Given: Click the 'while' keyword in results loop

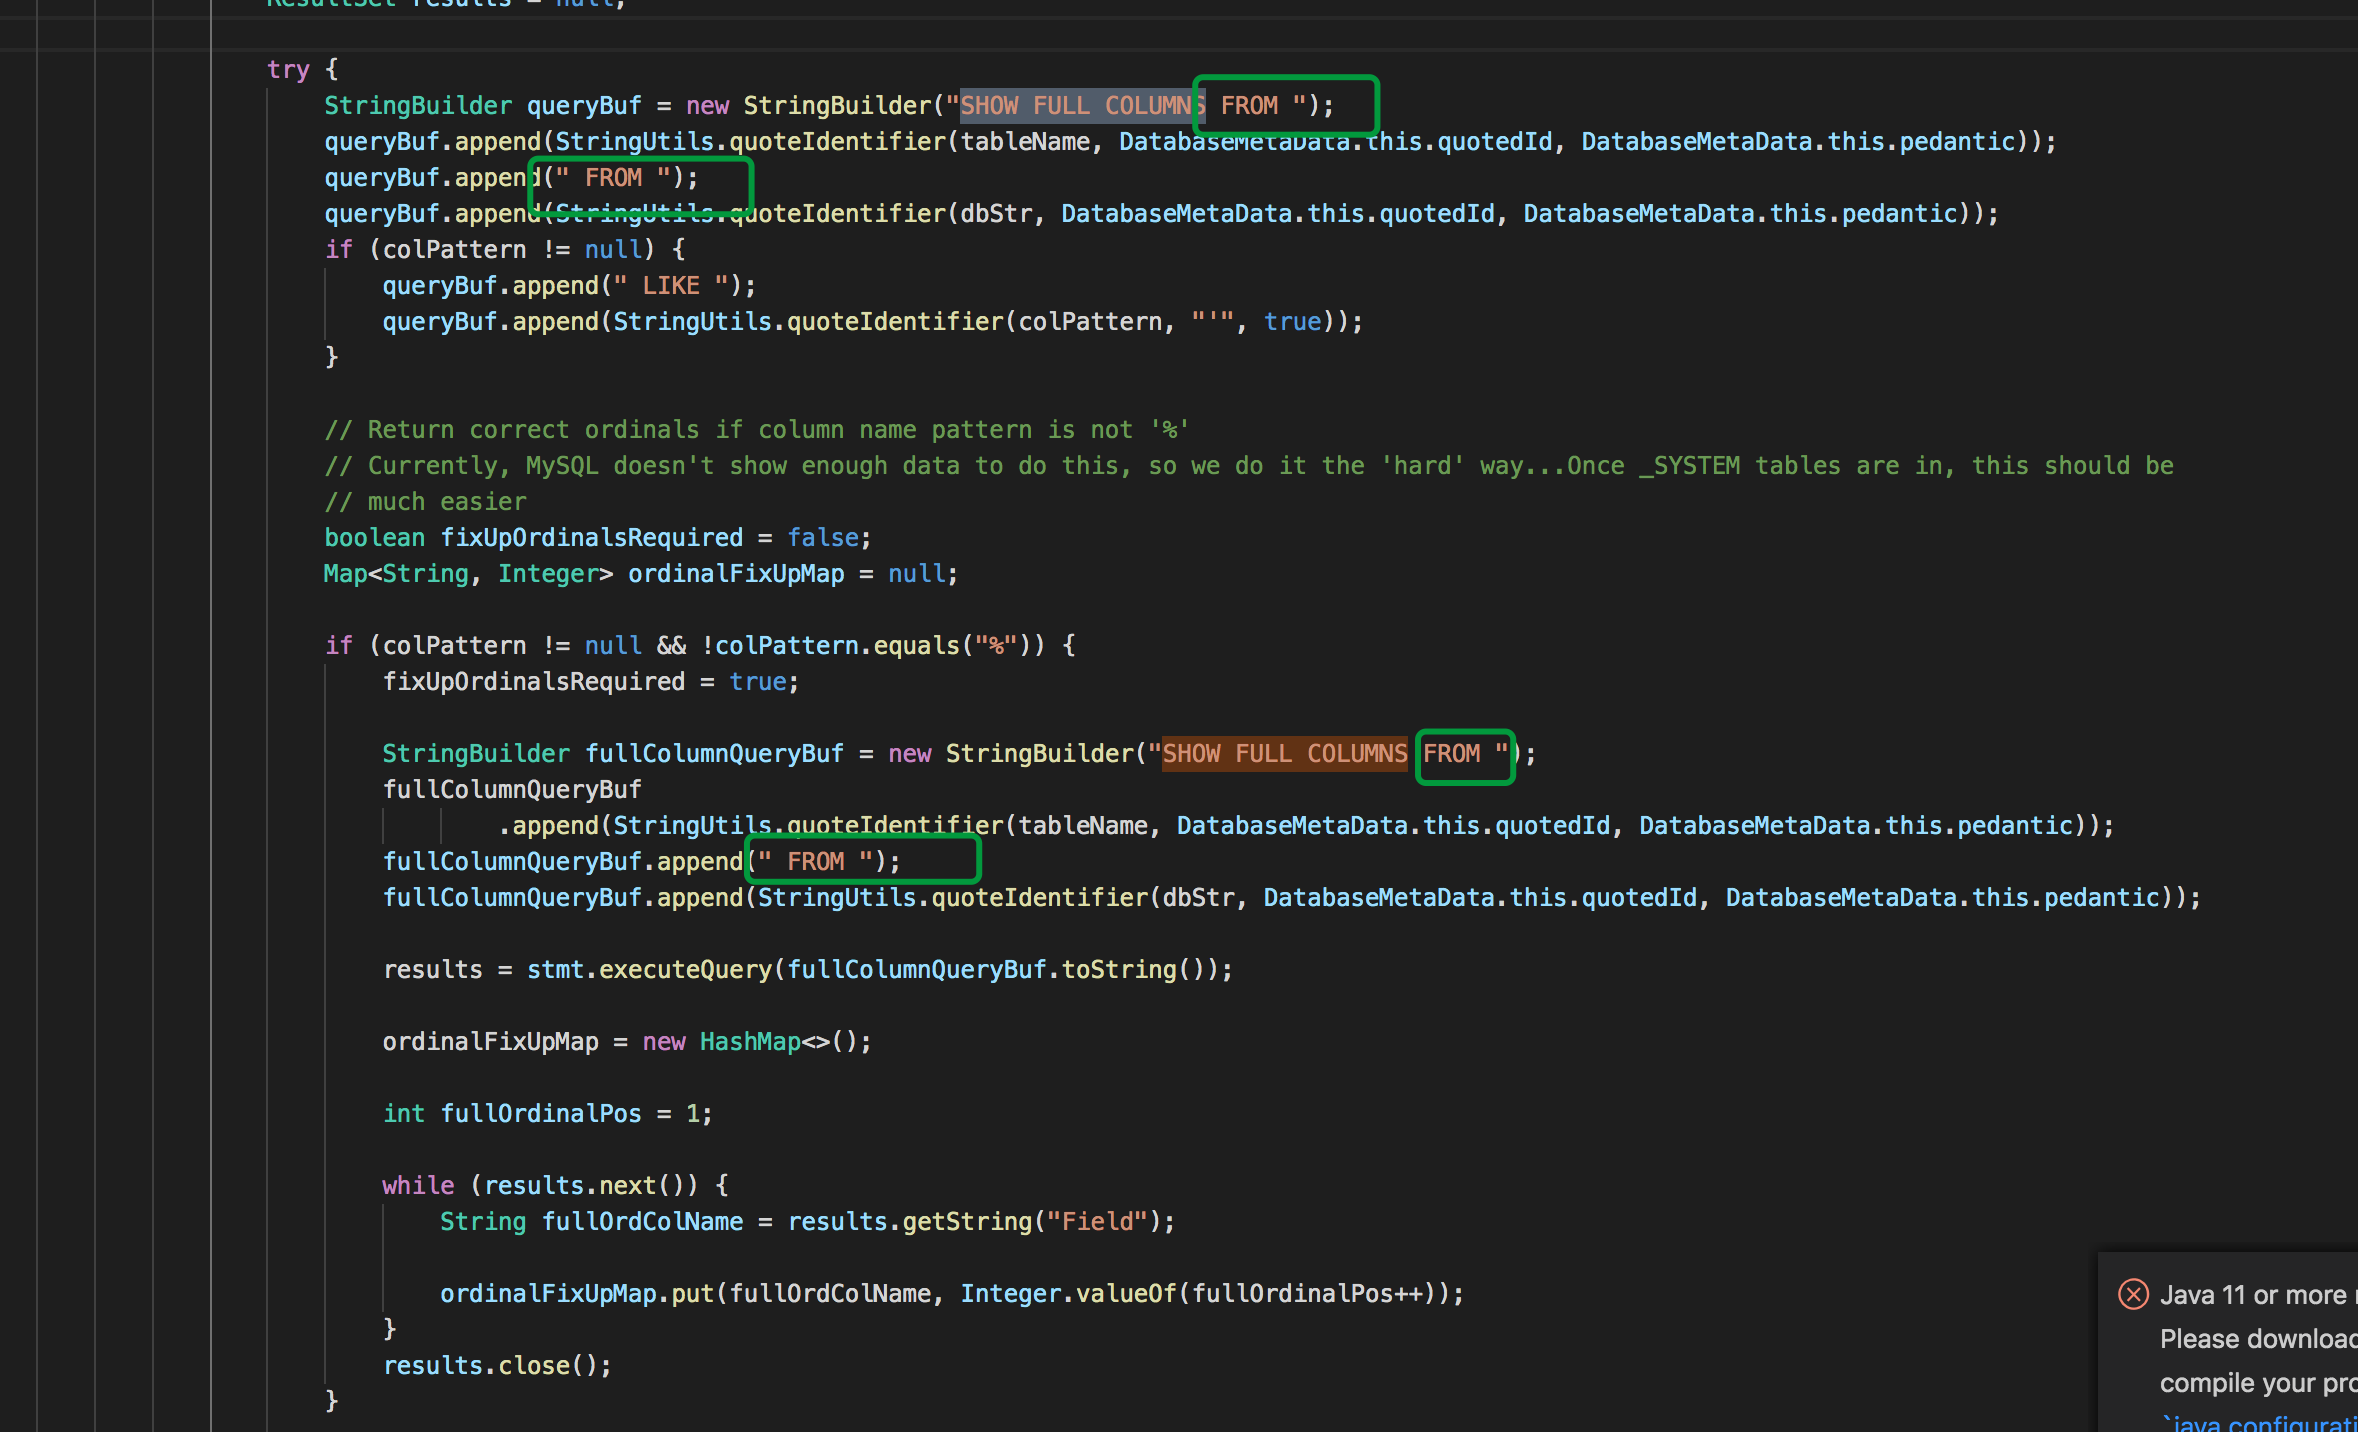Looking at the screenshot, I should (417, 1186).
